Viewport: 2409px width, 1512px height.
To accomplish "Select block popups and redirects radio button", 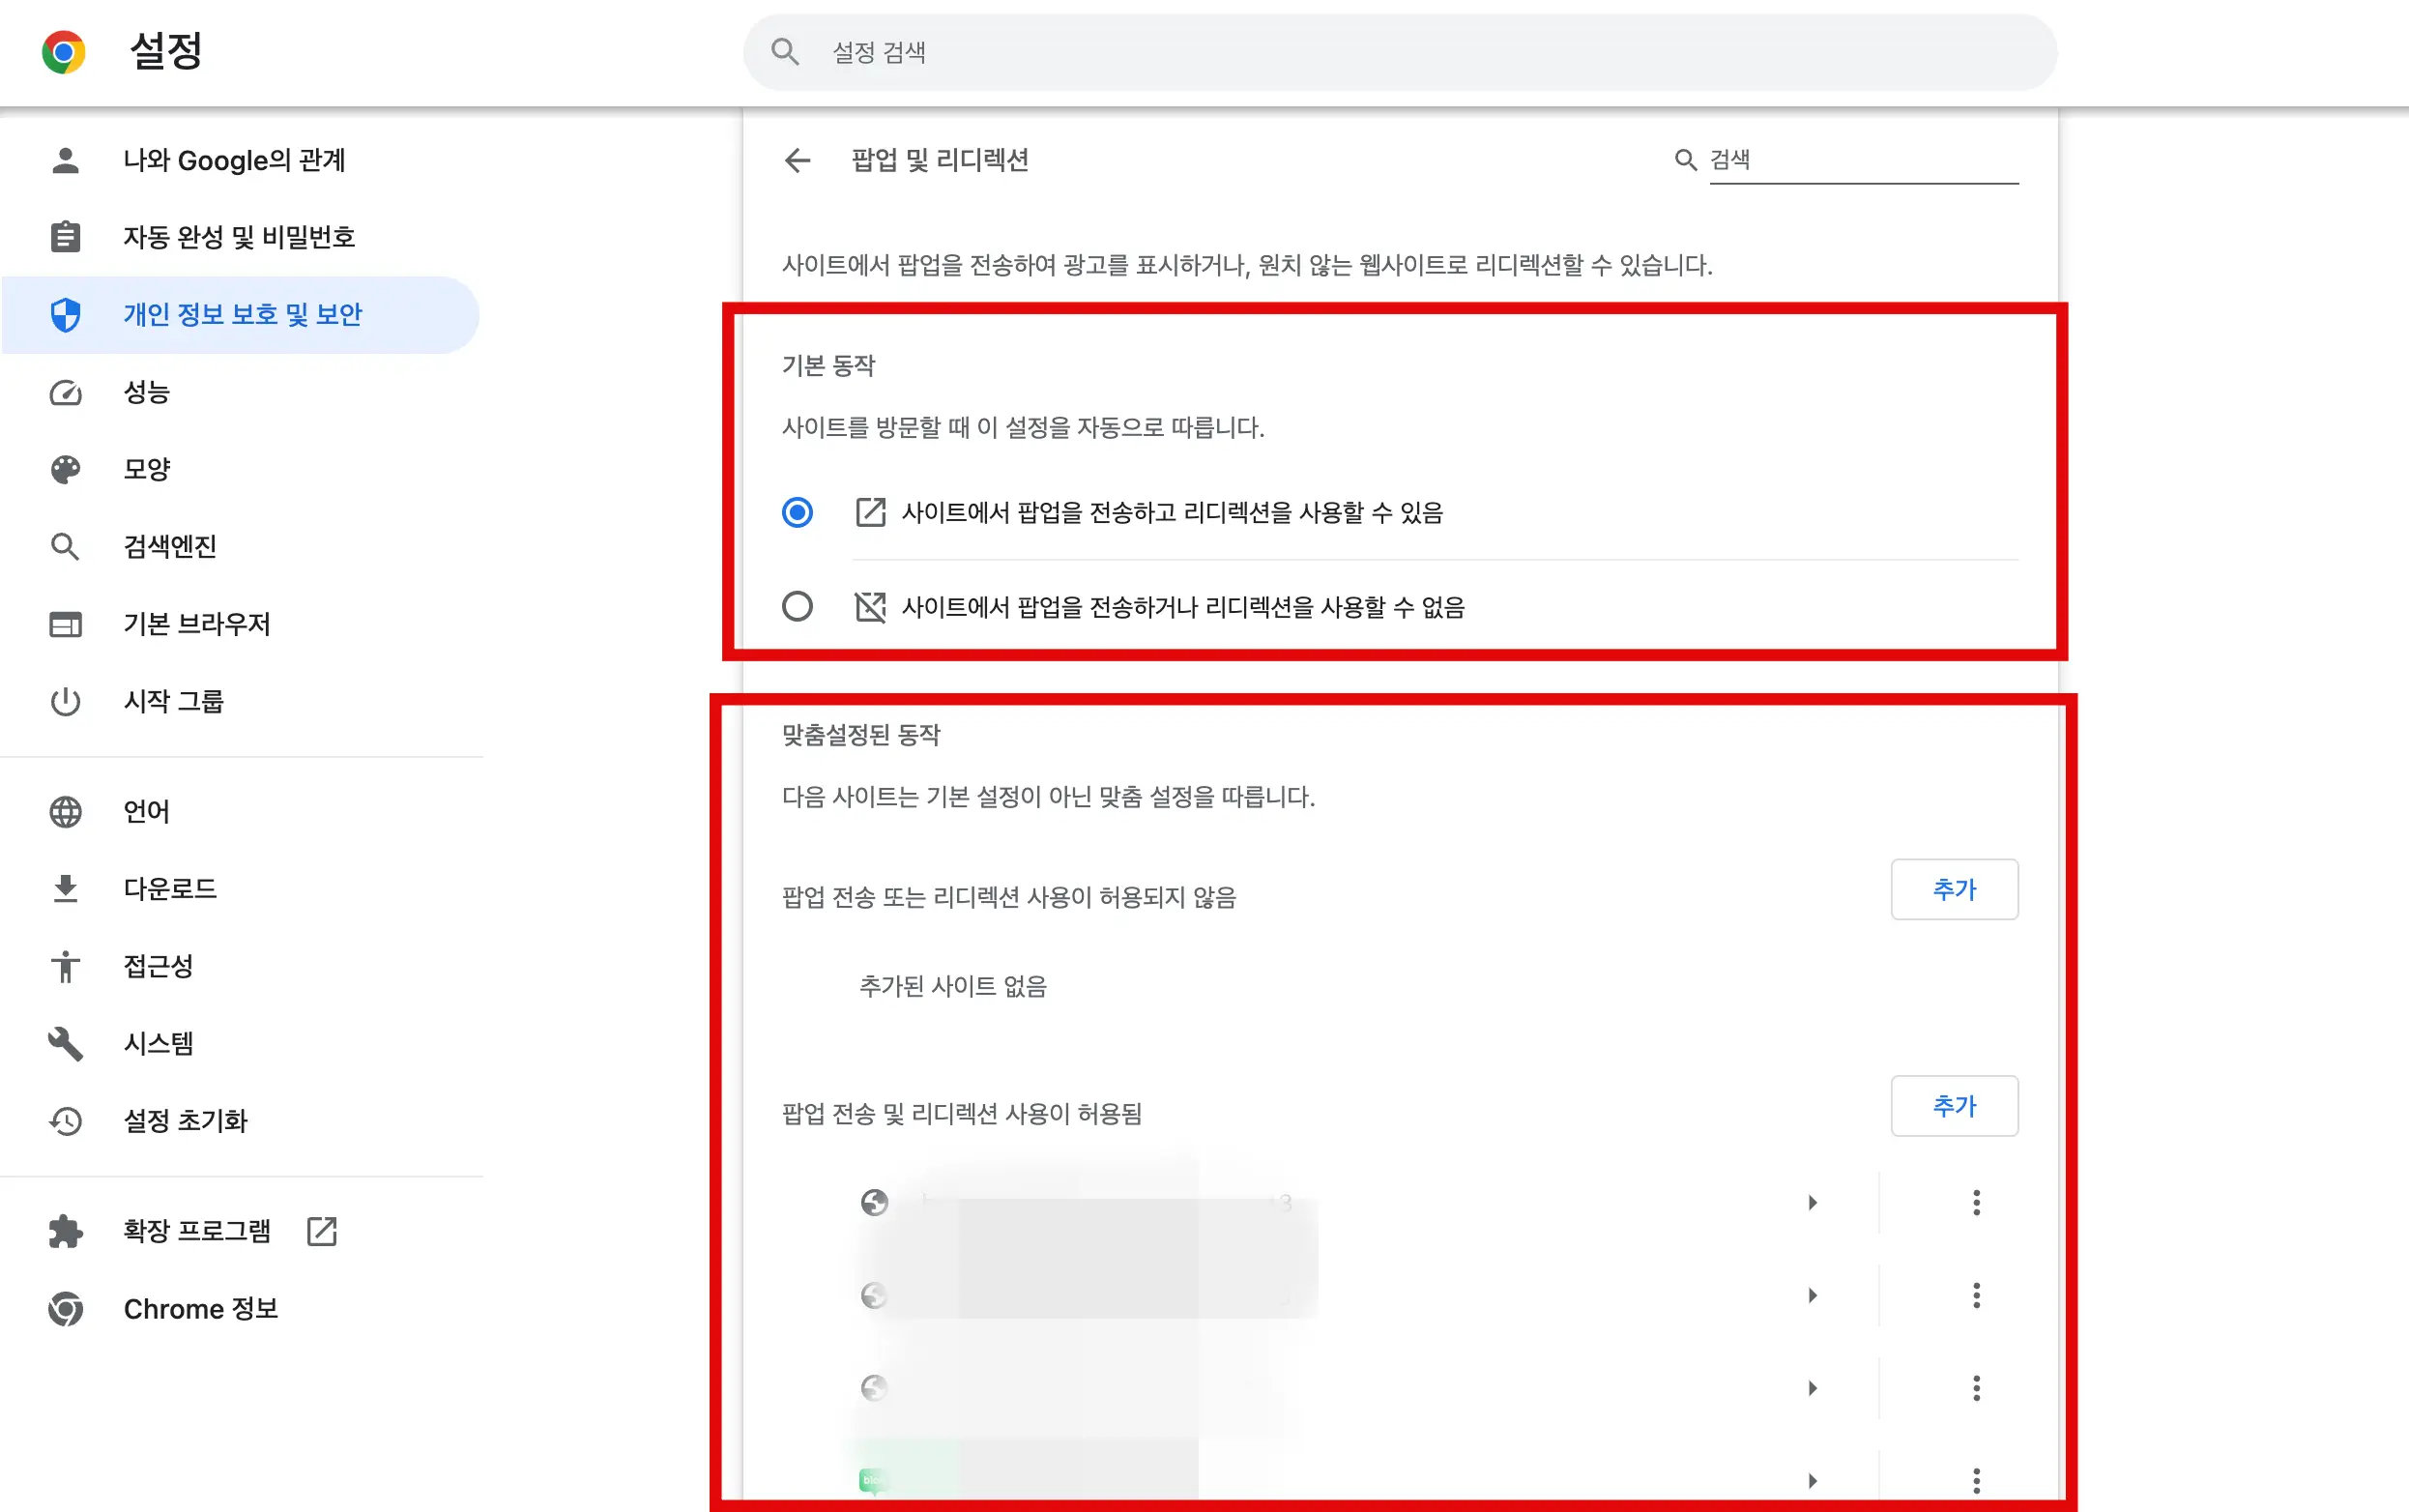I will click(x=797, y=606).
